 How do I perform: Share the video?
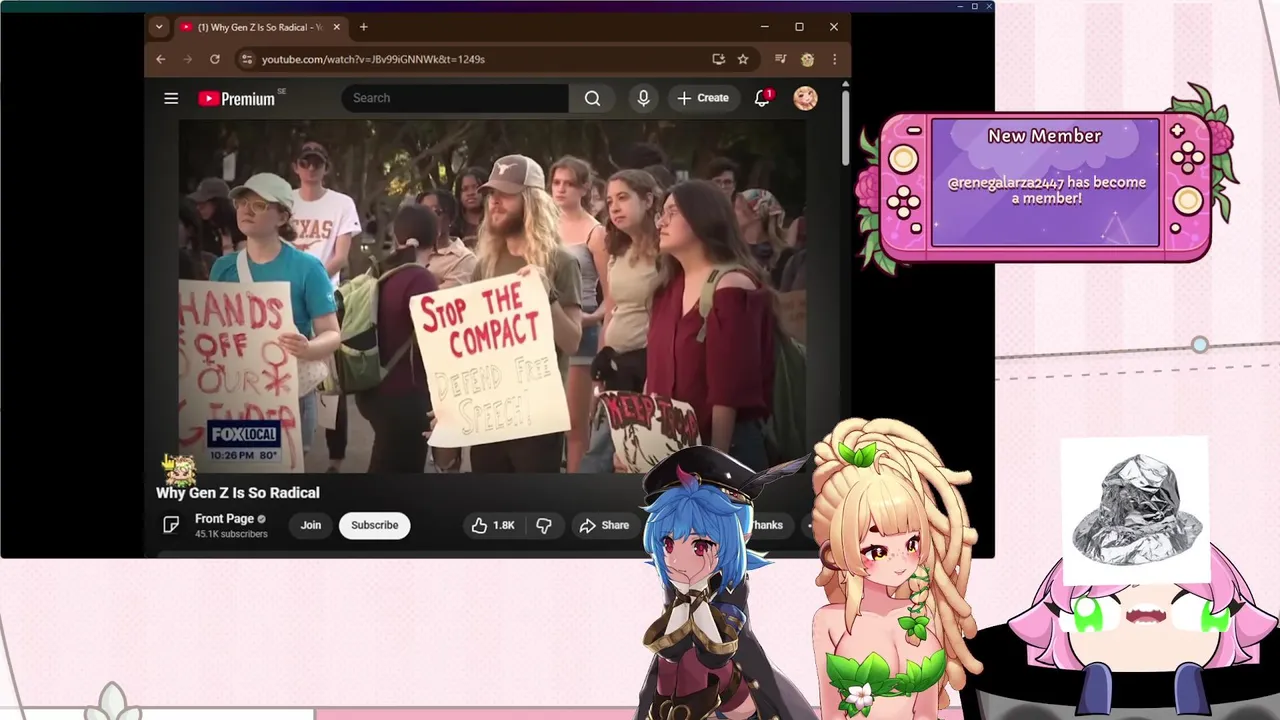point(604,525)
